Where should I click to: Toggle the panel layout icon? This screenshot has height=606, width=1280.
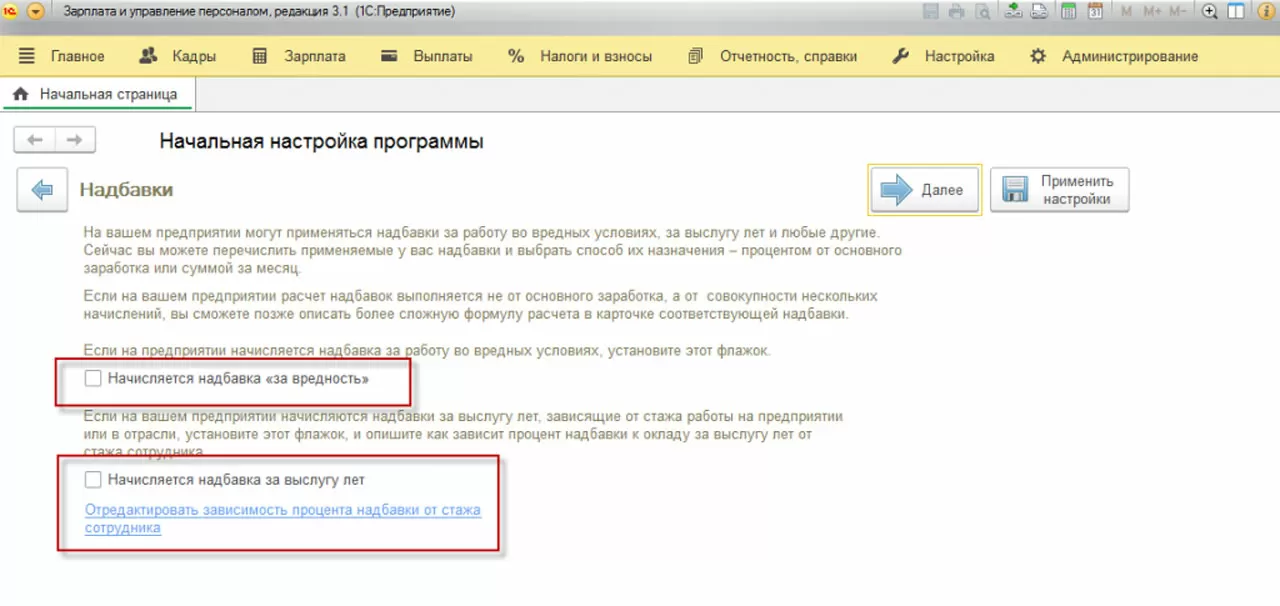pyautogui.click(x=1235, y=12)
